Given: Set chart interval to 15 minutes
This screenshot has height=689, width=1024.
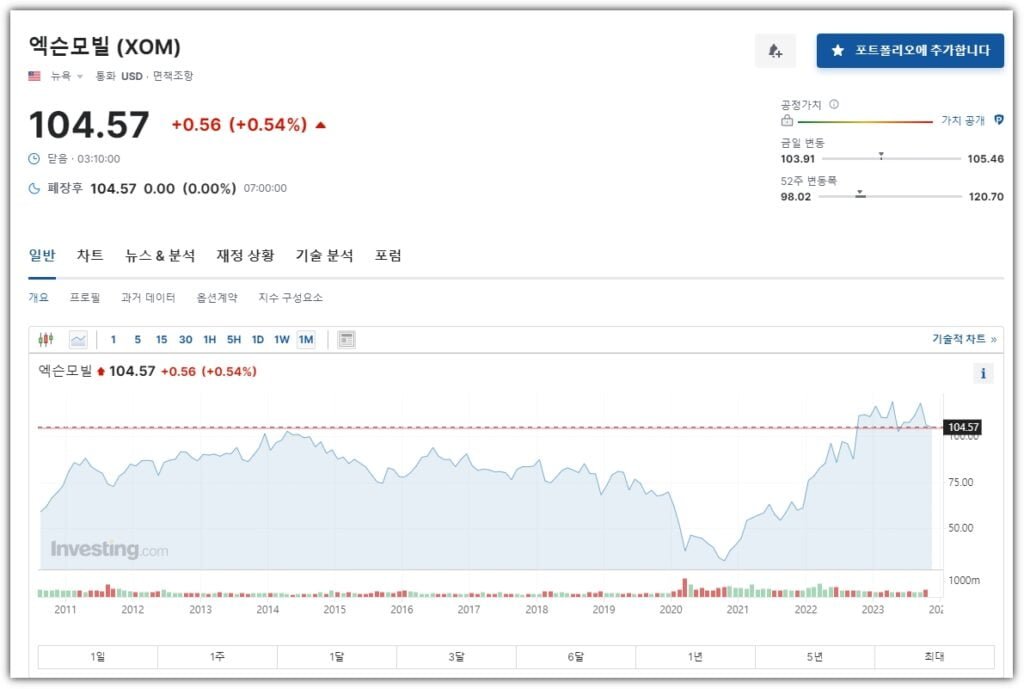Looking at the screenshot, I should pos(161,340).
